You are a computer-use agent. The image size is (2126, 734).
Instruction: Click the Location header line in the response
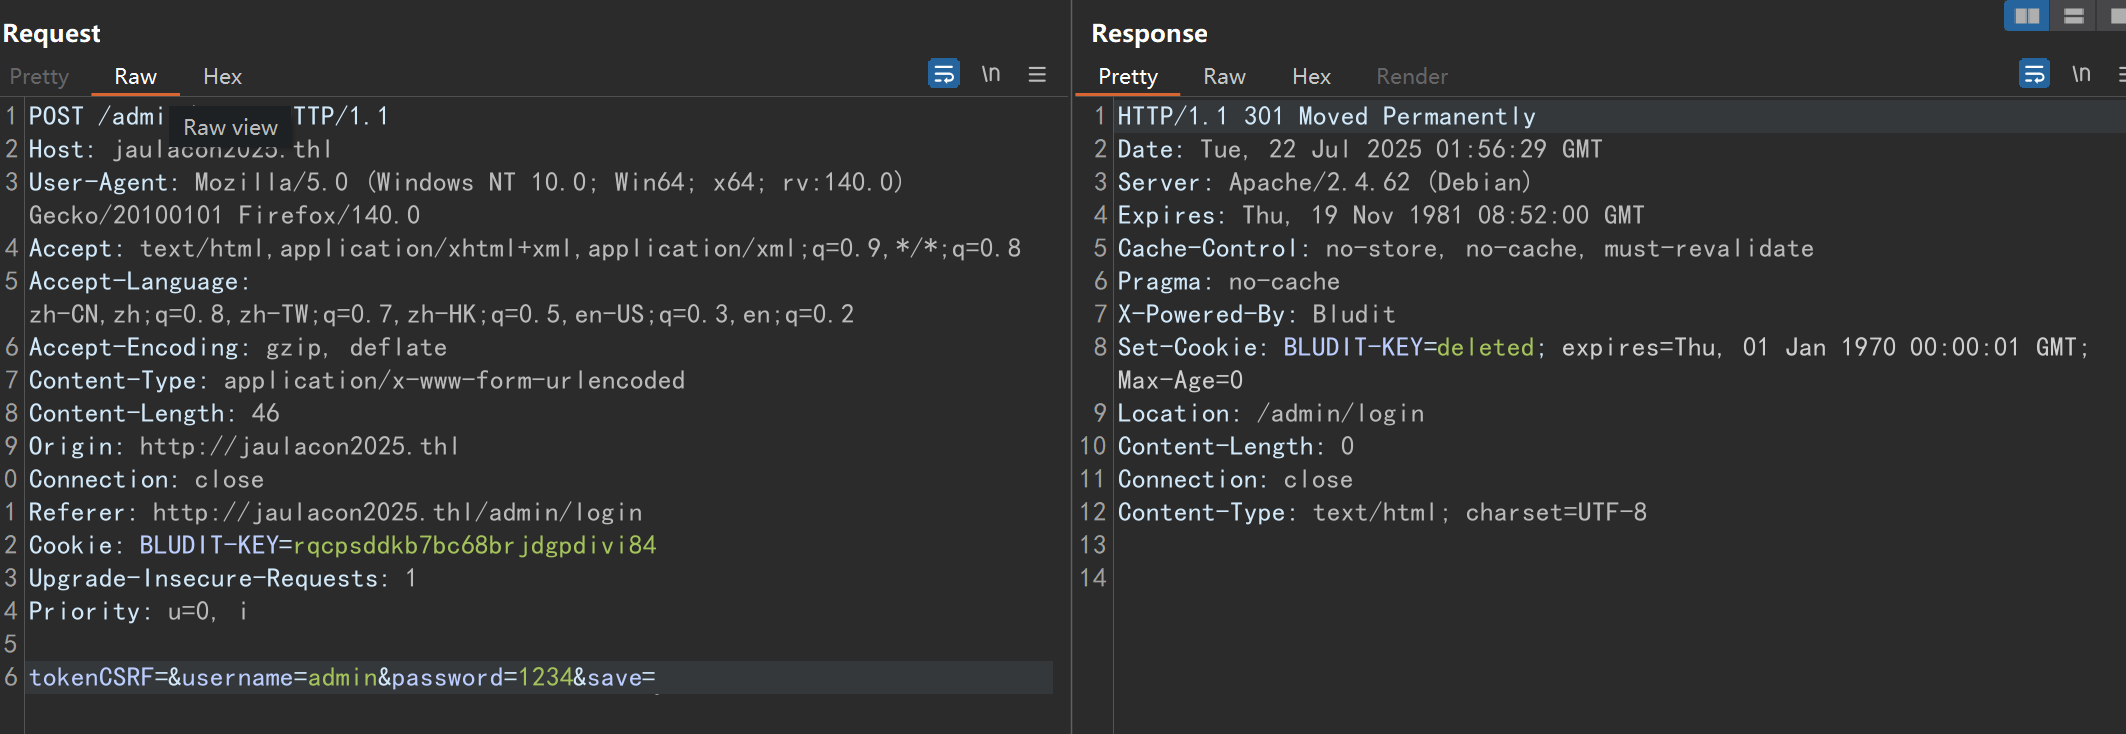tap(1270, 413)
